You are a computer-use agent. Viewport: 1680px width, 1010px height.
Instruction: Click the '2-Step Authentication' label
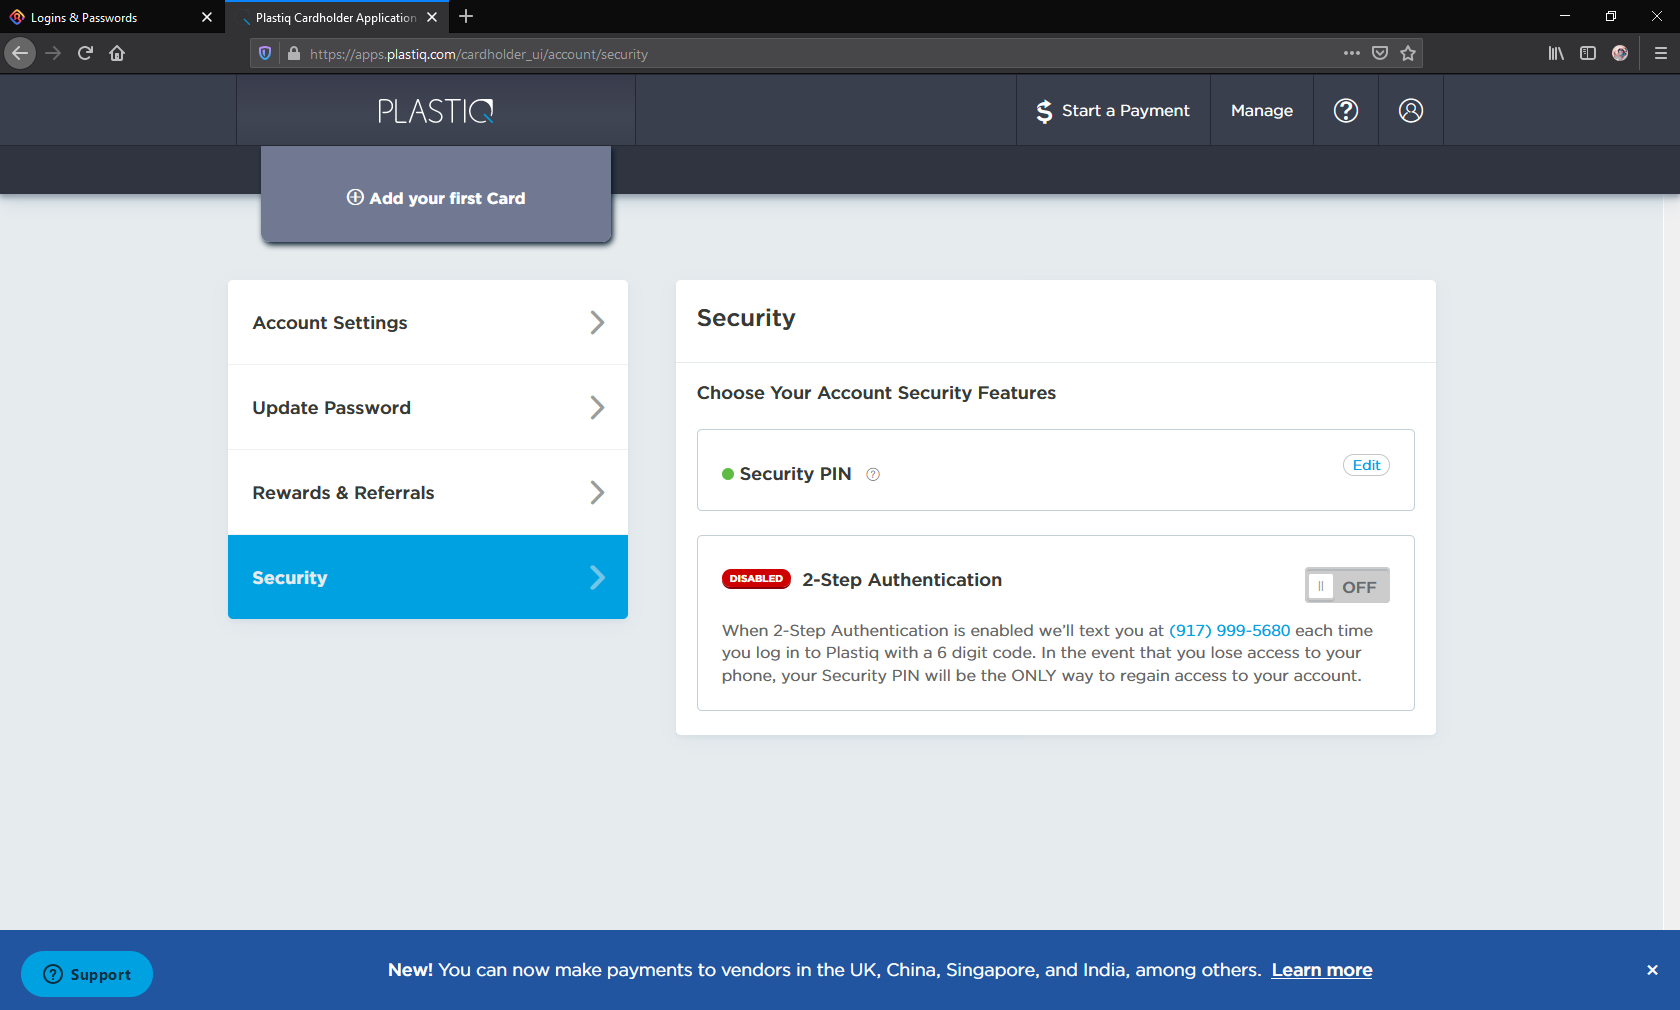(902, 580)
